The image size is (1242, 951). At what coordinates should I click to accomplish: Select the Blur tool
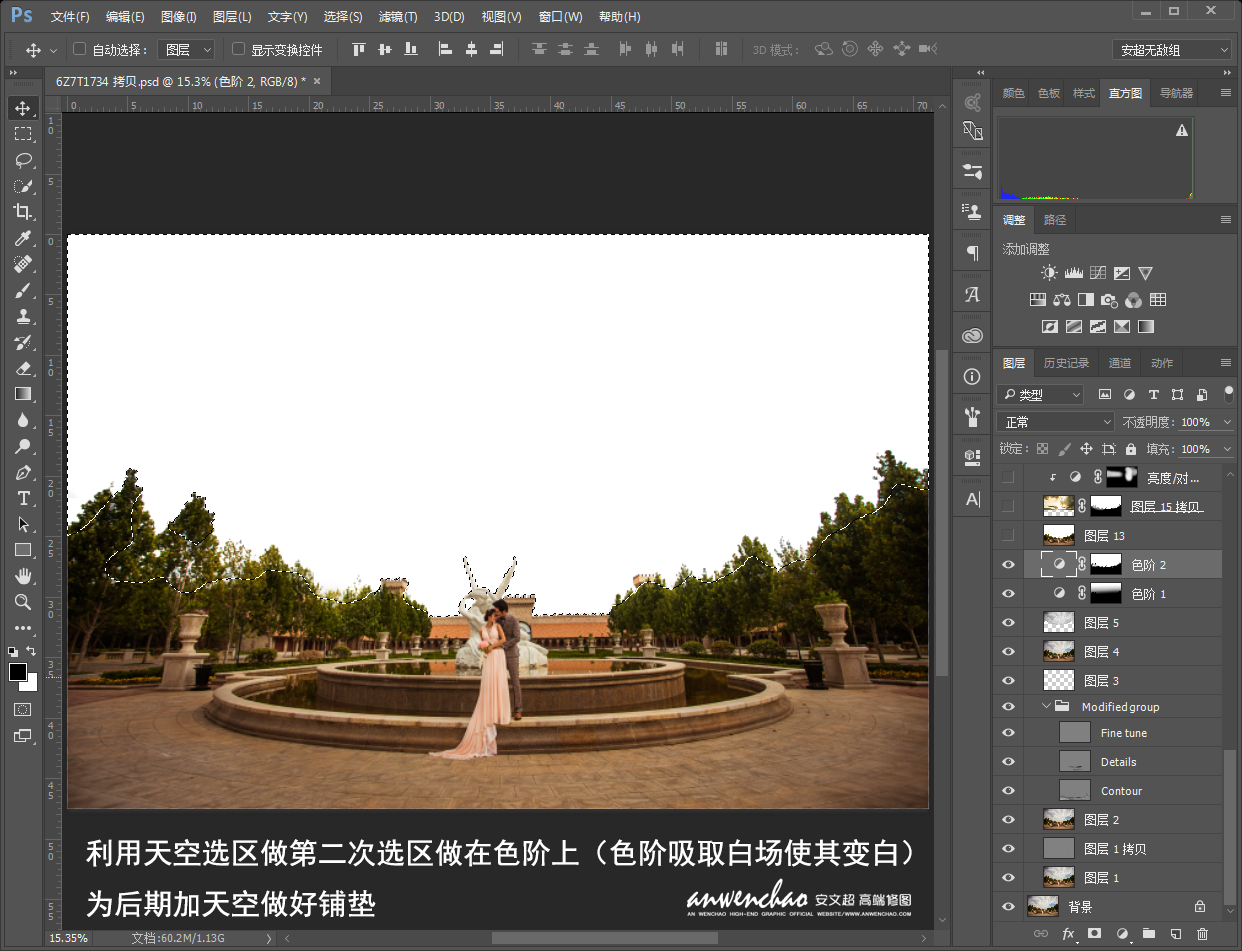pos(23,420)
